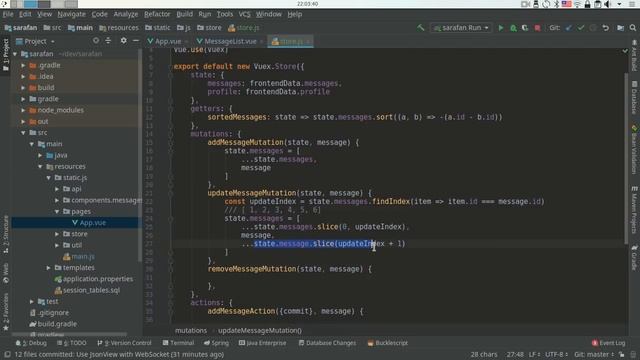The image size is (640, 360).
Task: Click the green inspection checkmark in the editor
Action: 625,51
